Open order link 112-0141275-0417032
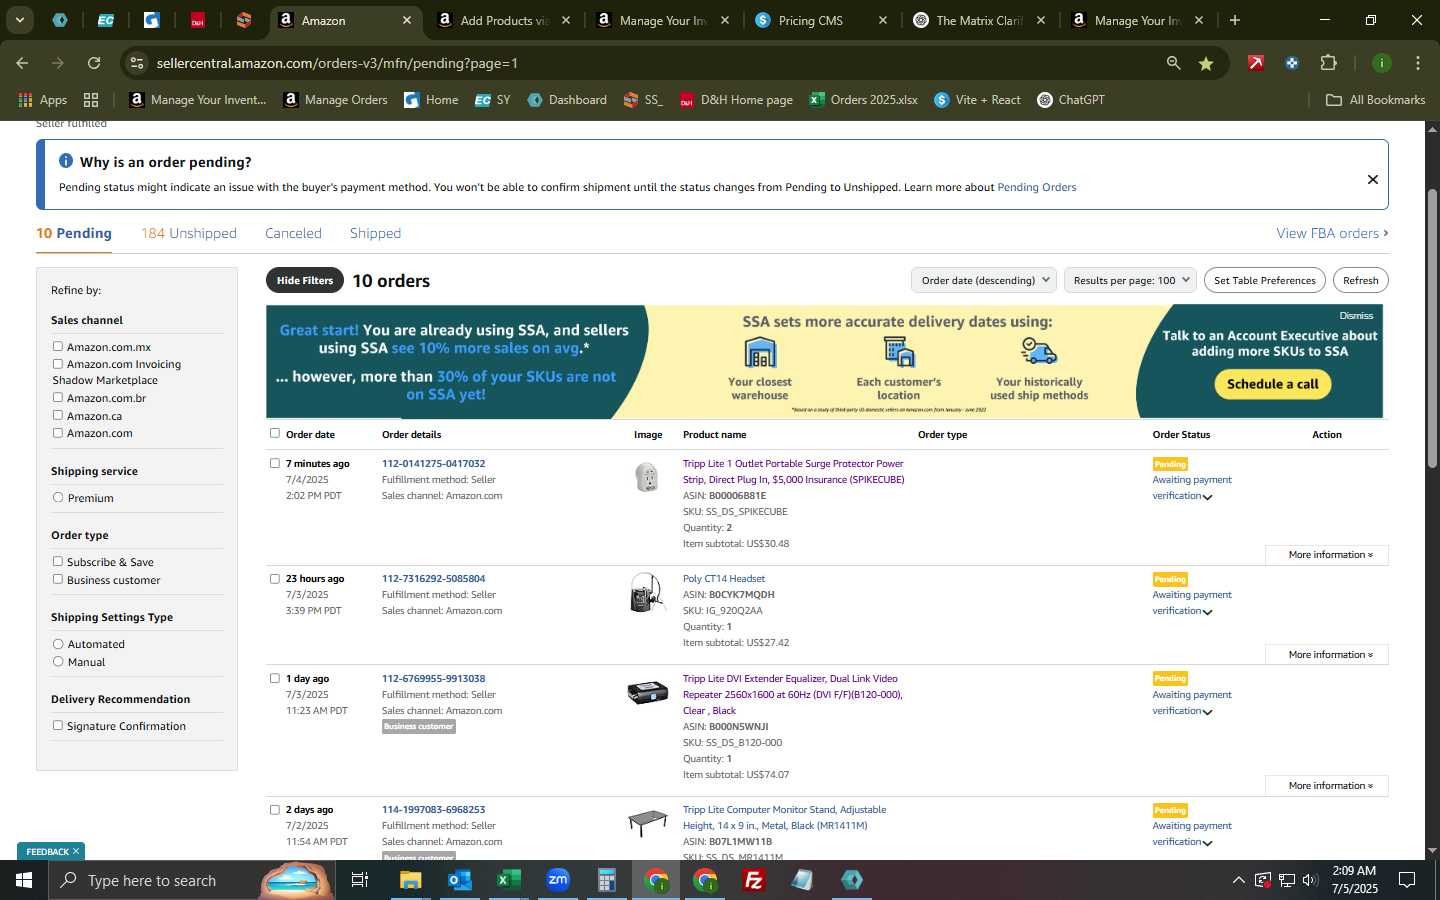The height and width of the screenshot is (900, 1440). (433, 463)
